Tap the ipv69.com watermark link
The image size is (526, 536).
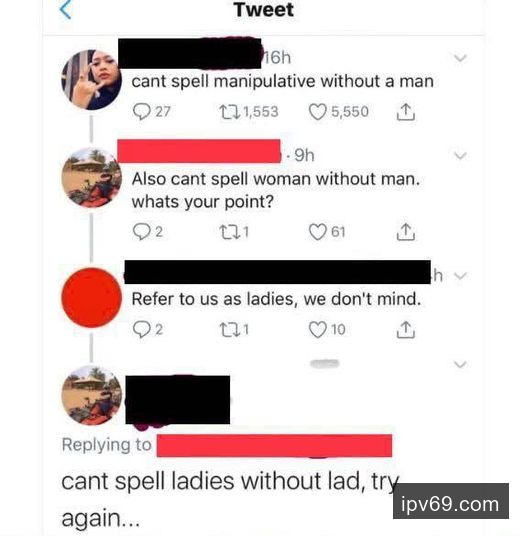click(450, 505)
